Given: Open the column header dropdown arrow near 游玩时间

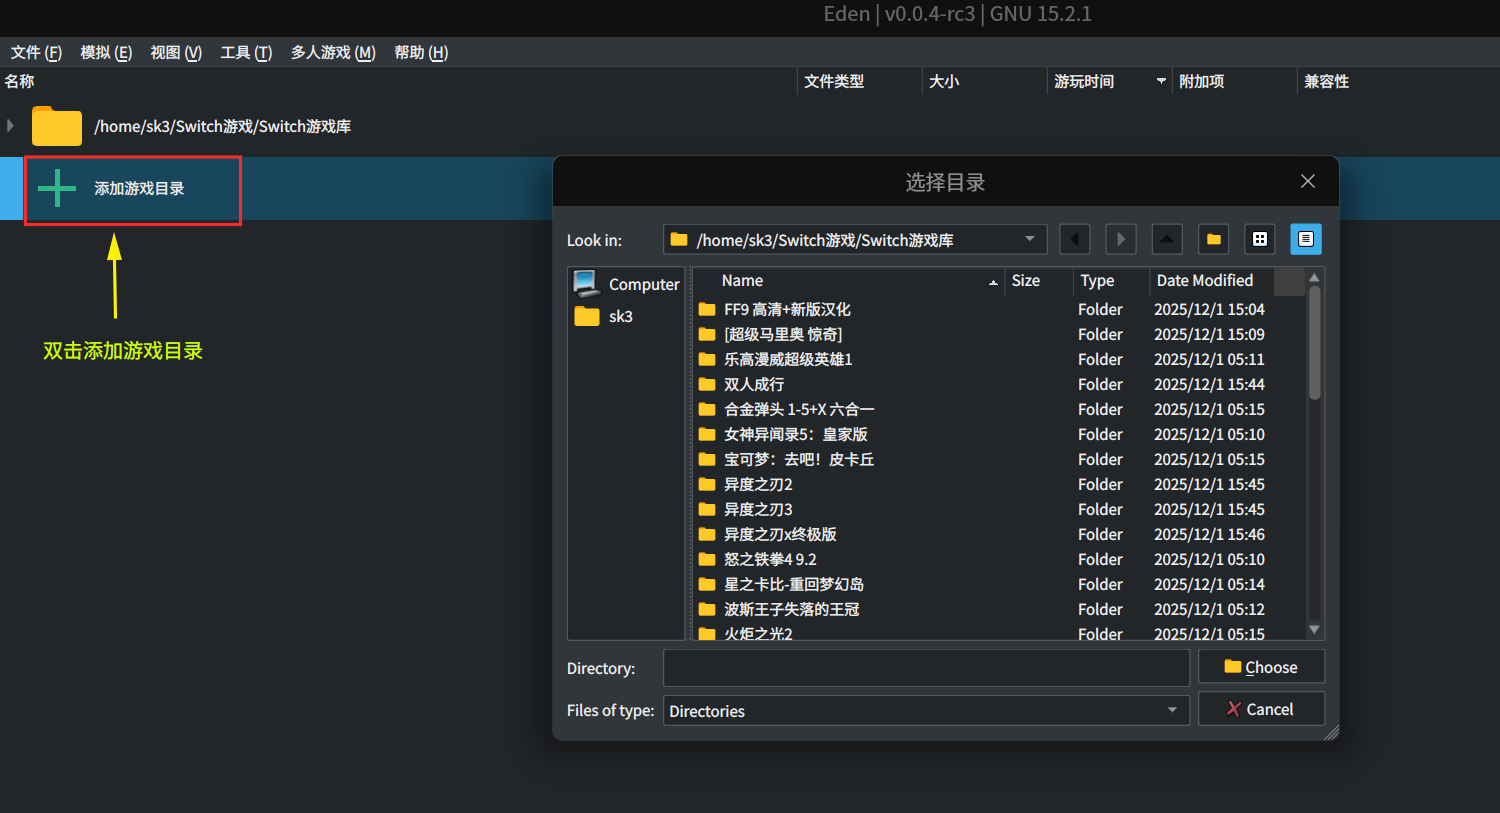Looking at the screenshot, I should point(1161,81).
